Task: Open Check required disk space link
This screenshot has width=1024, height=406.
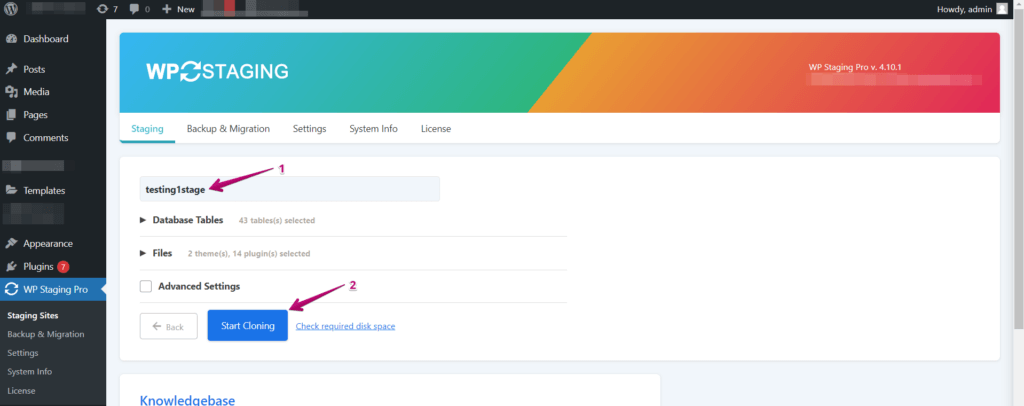Action: point(345,326)
